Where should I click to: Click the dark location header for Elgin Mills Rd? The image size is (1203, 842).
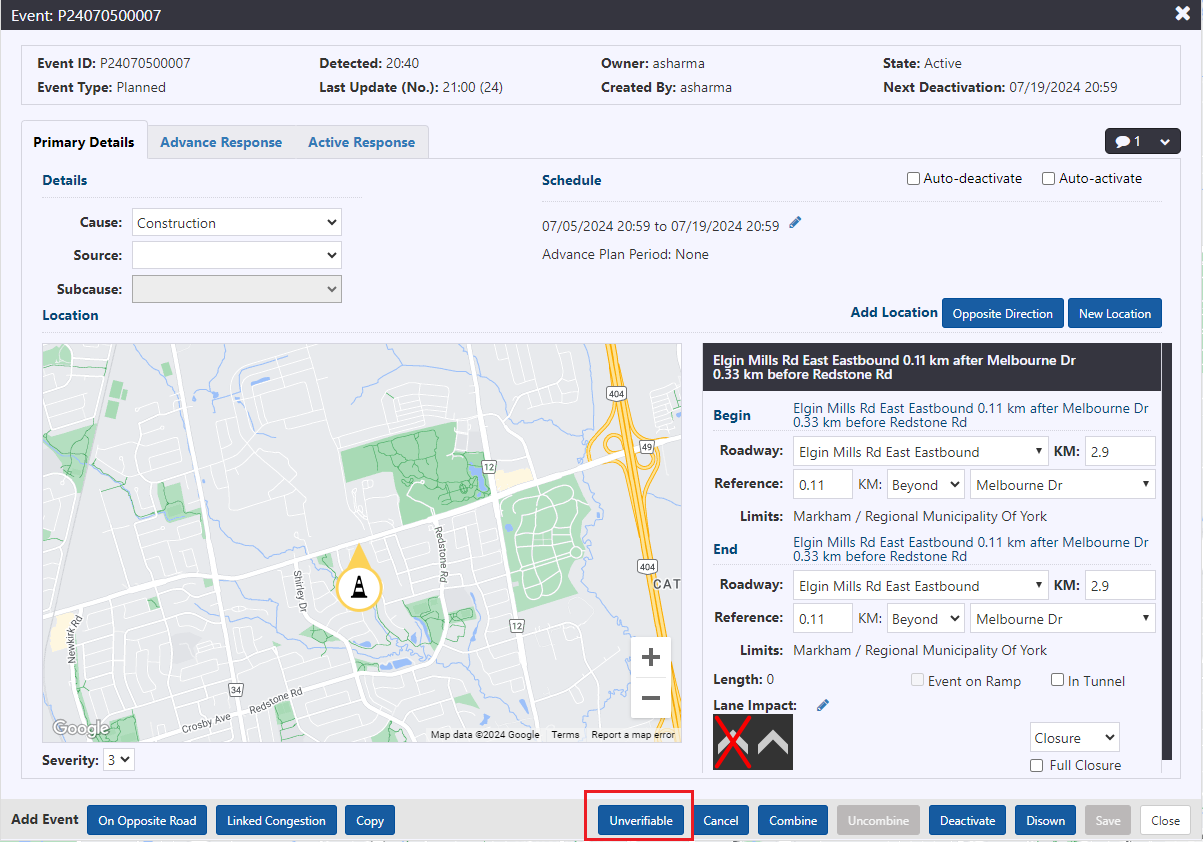click(932, 367)
